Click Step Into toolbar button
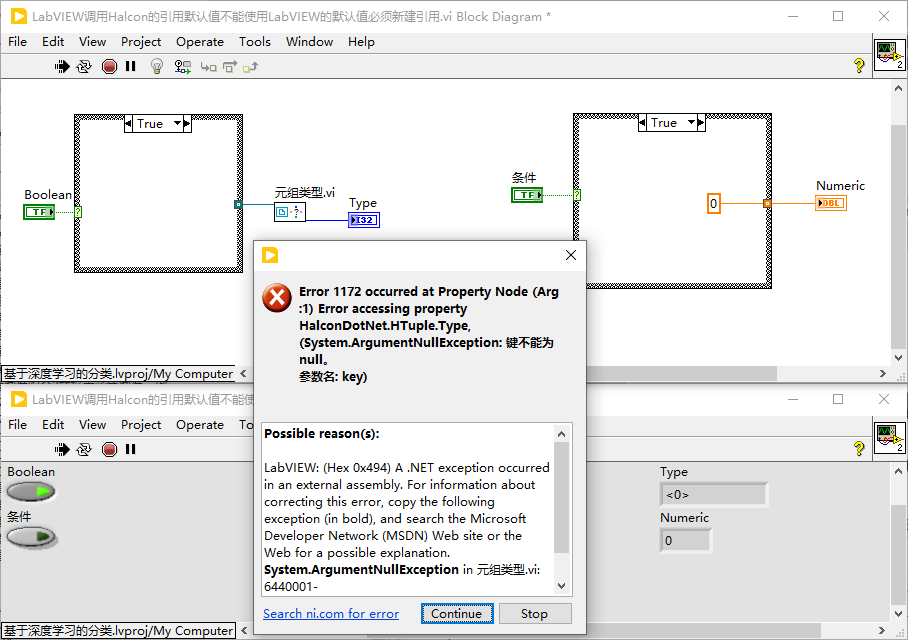This screenshot has width=908, height=640. [208, 67]
